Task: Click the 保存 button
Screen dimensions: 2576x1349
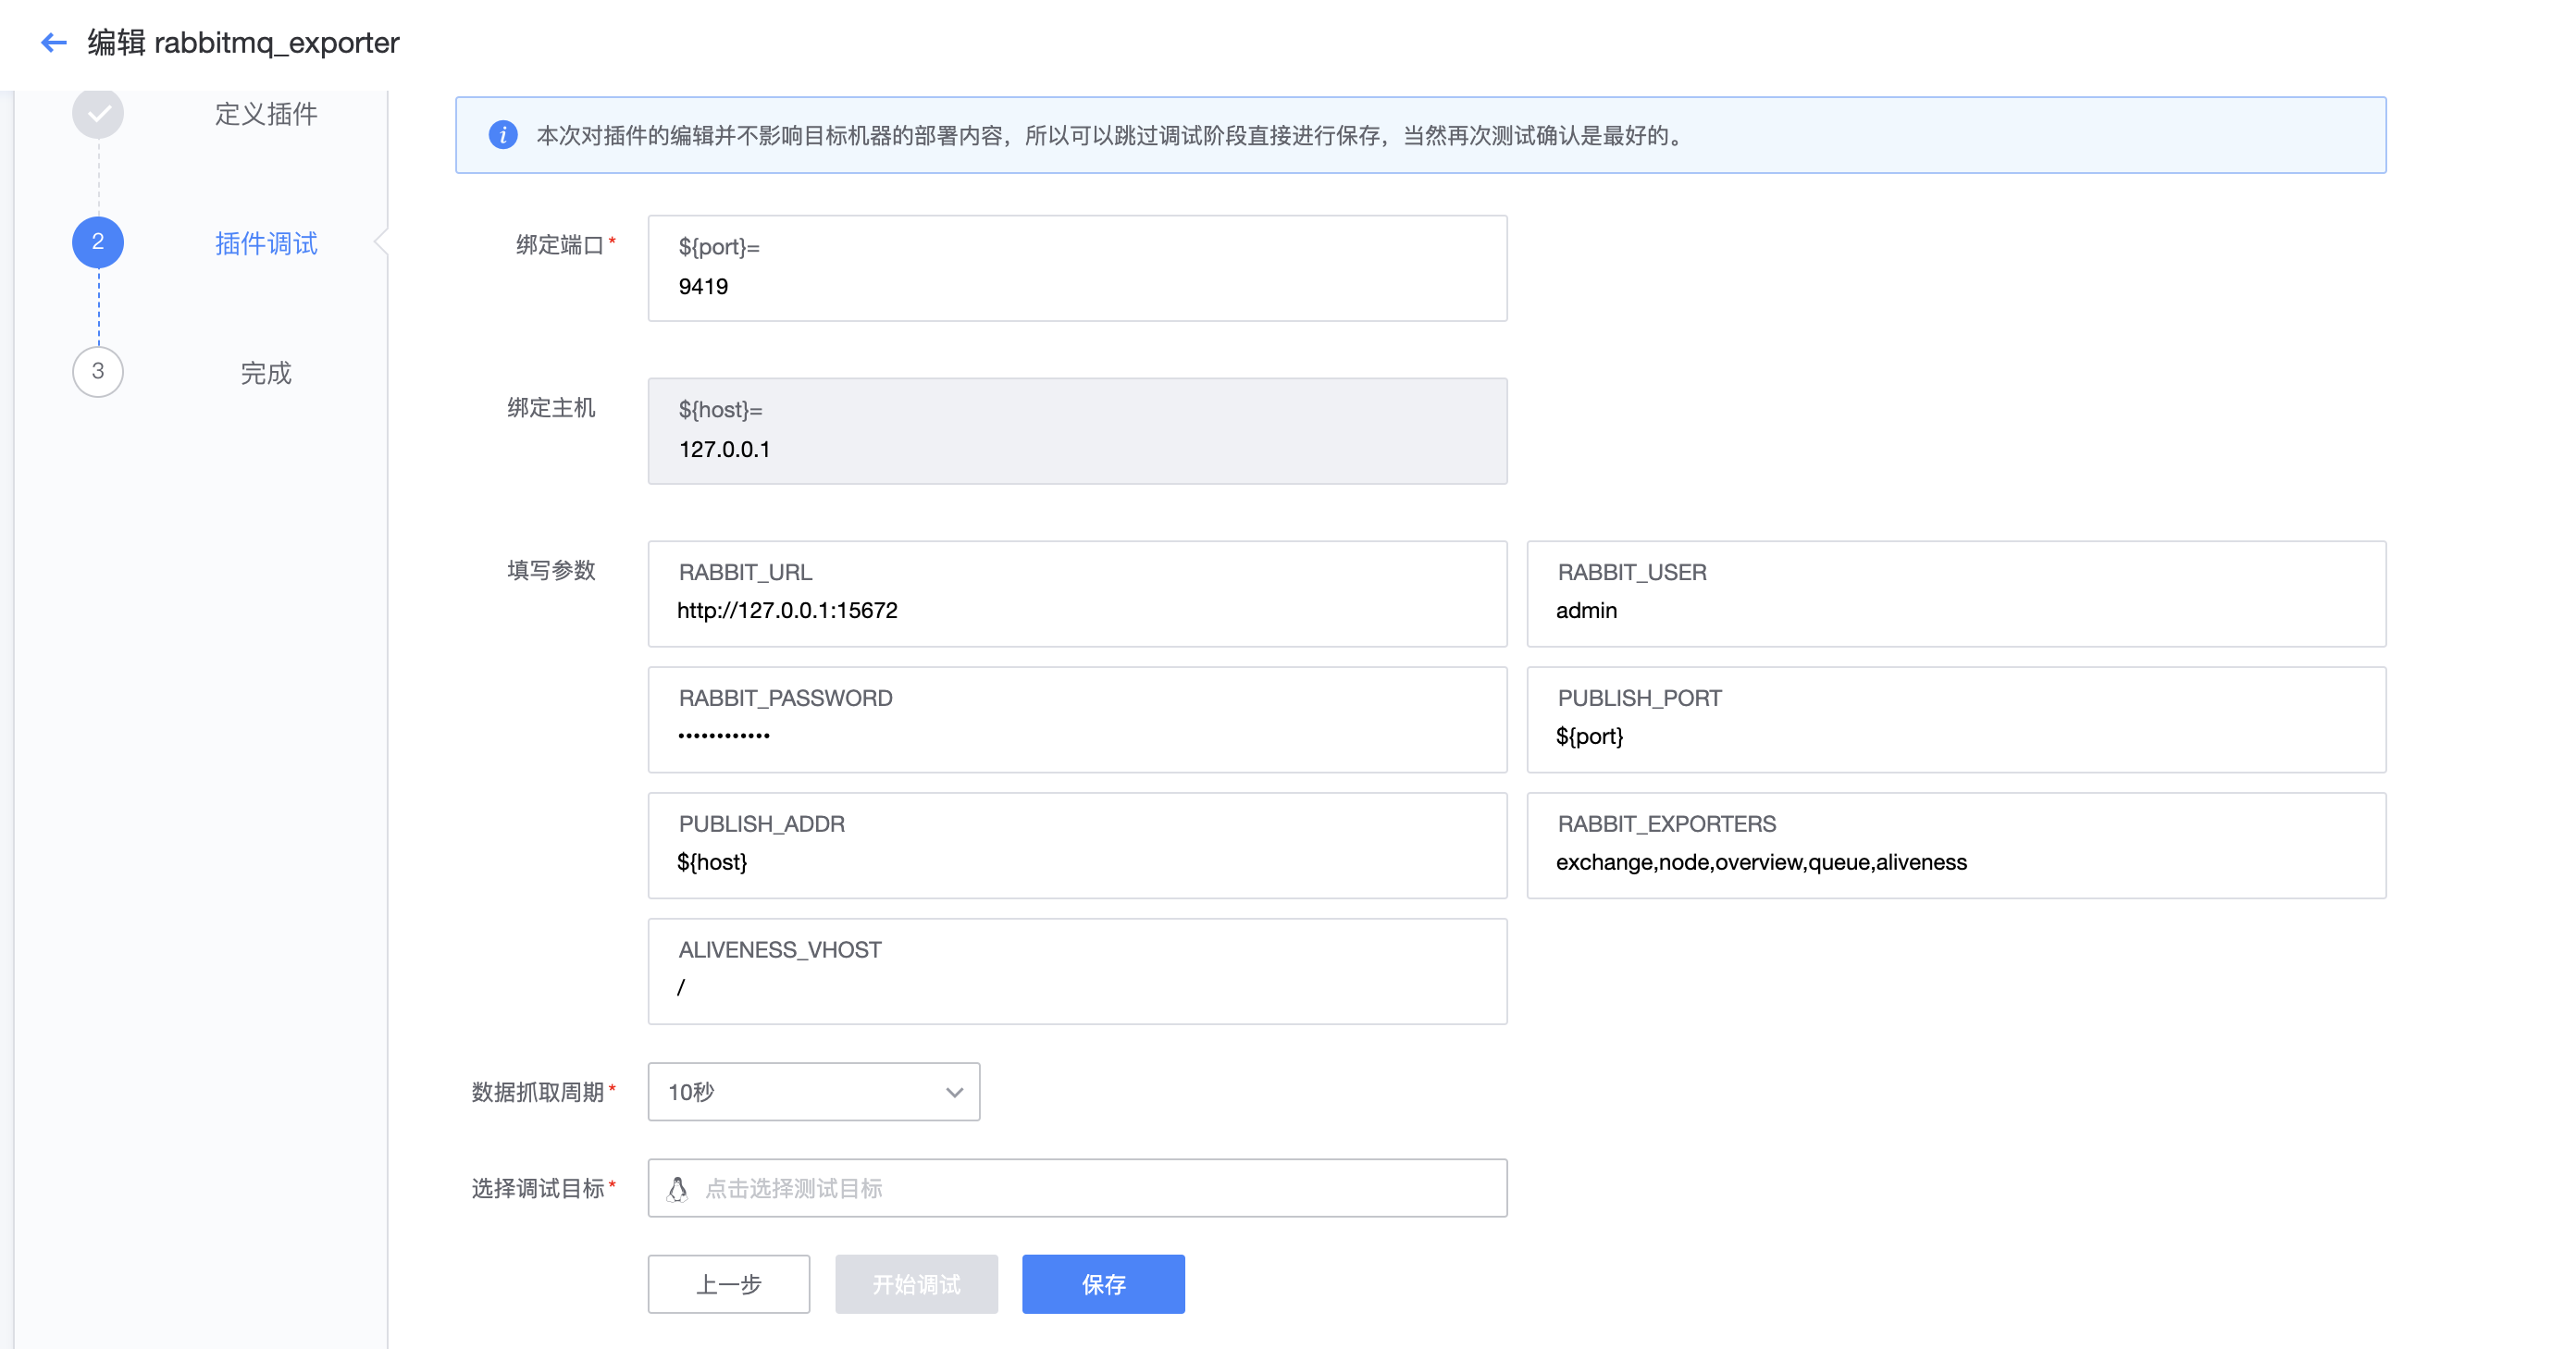Action: 1103,1284
